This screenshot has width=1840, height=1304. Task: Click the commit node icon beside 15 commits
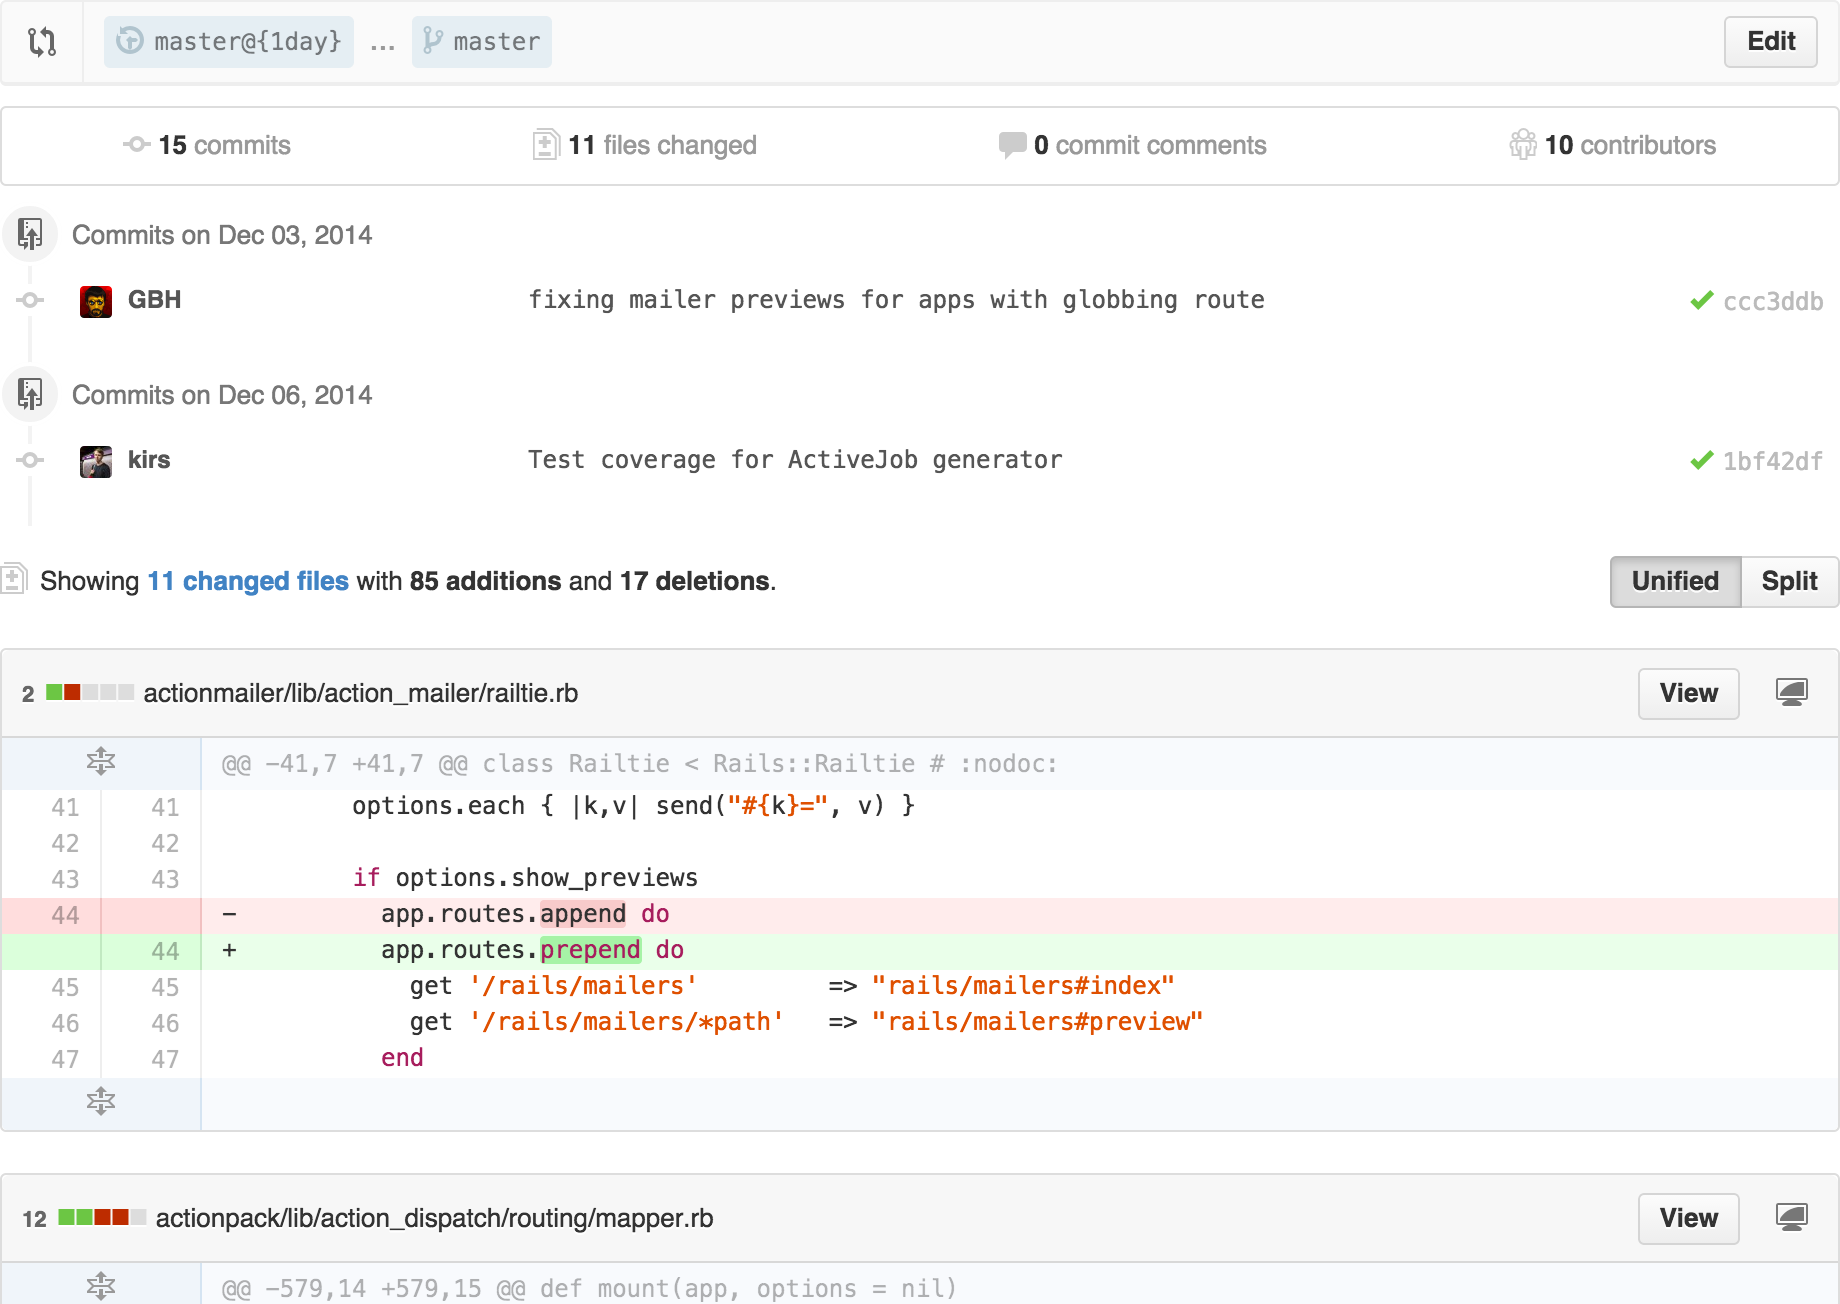pyautogui.click(x=137, y=145)
